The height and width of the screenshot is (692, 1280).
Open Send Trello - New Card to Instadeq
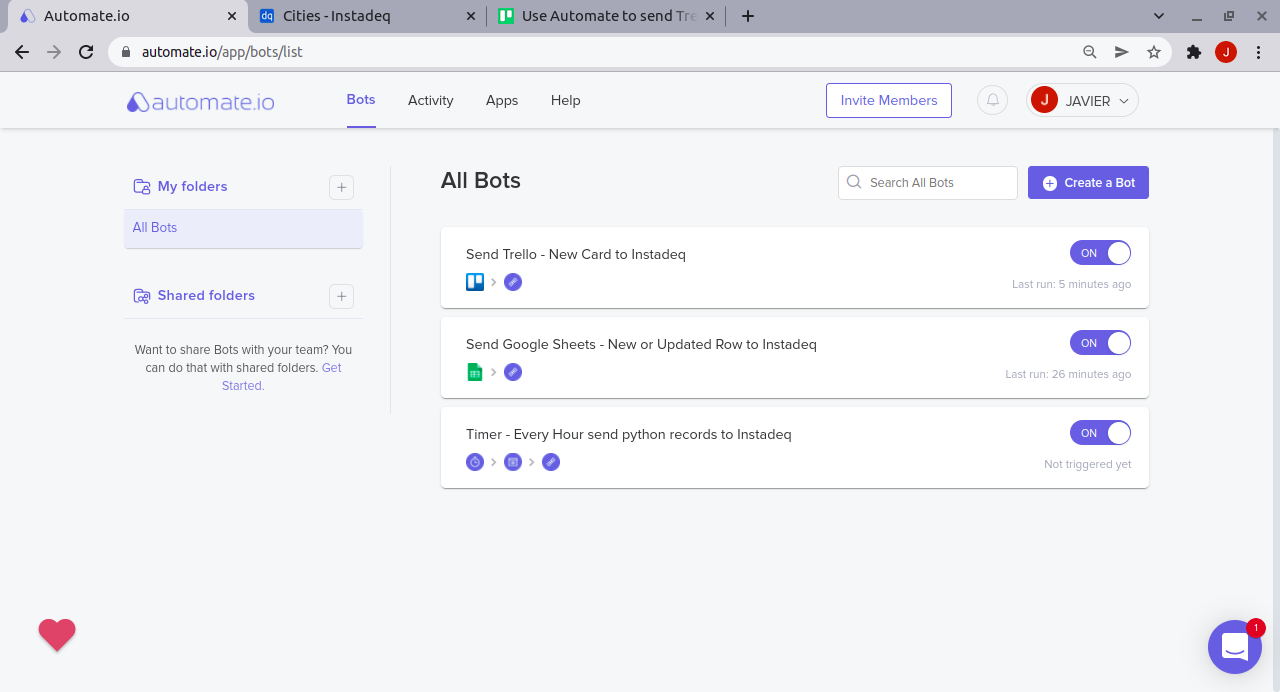click(576, 254)
